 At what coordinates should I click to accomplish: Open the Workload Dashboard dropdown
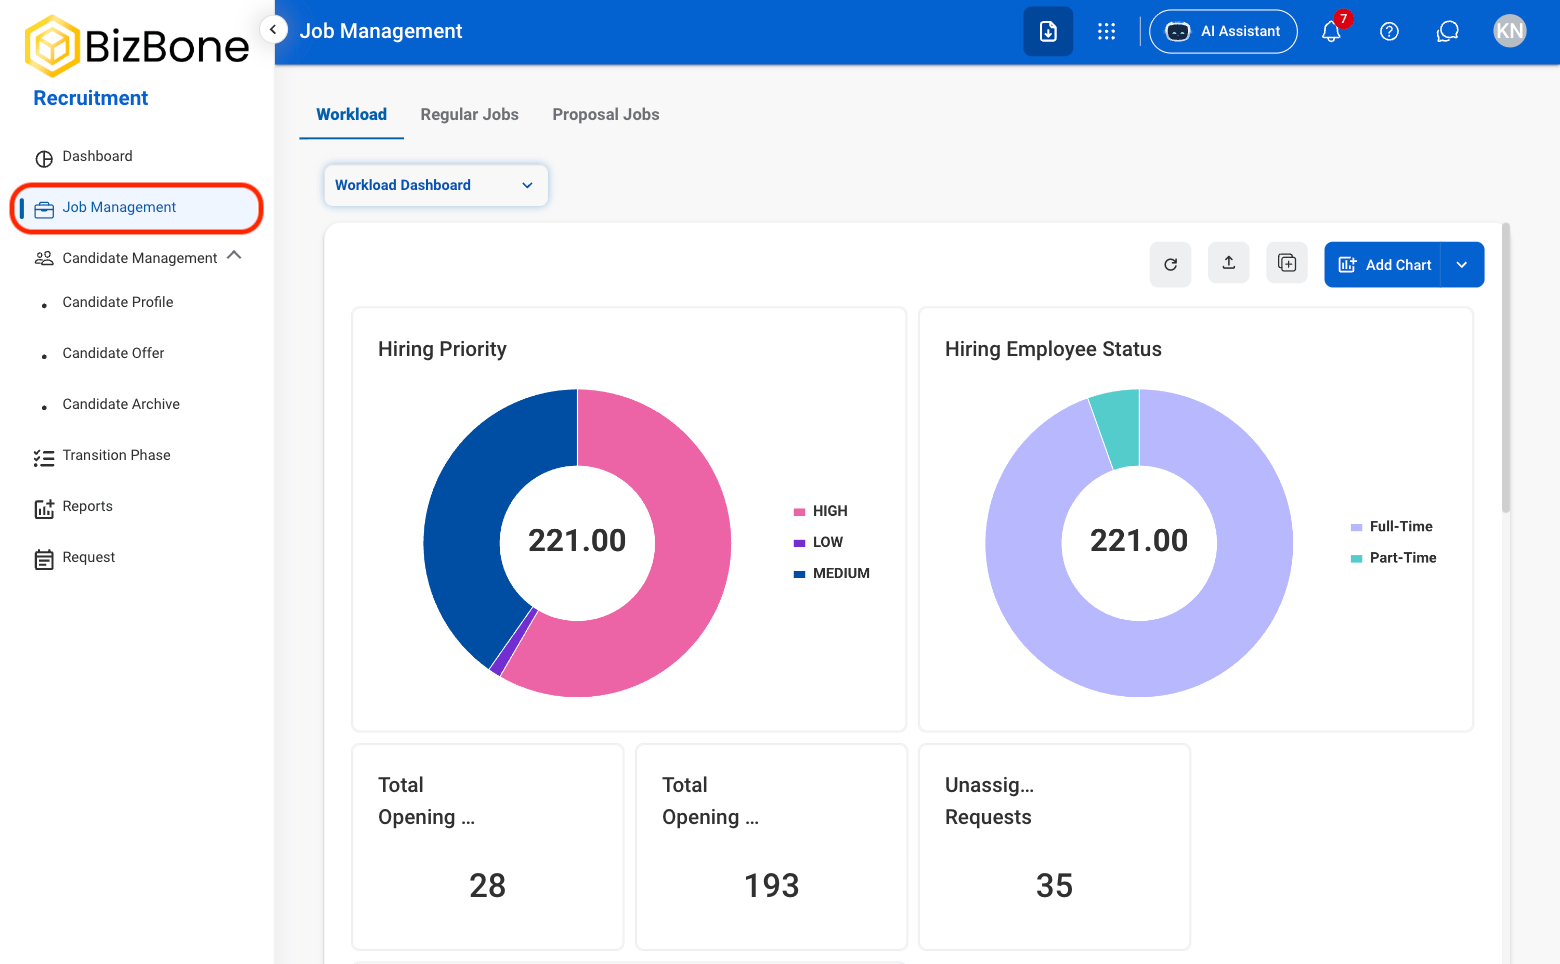click(436, 185)
